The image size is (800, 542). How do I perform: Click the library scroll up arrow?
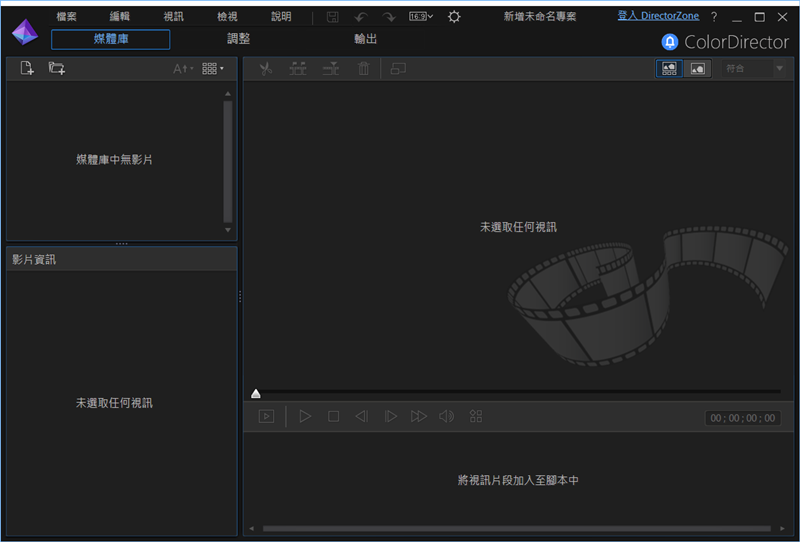(228, 93)
